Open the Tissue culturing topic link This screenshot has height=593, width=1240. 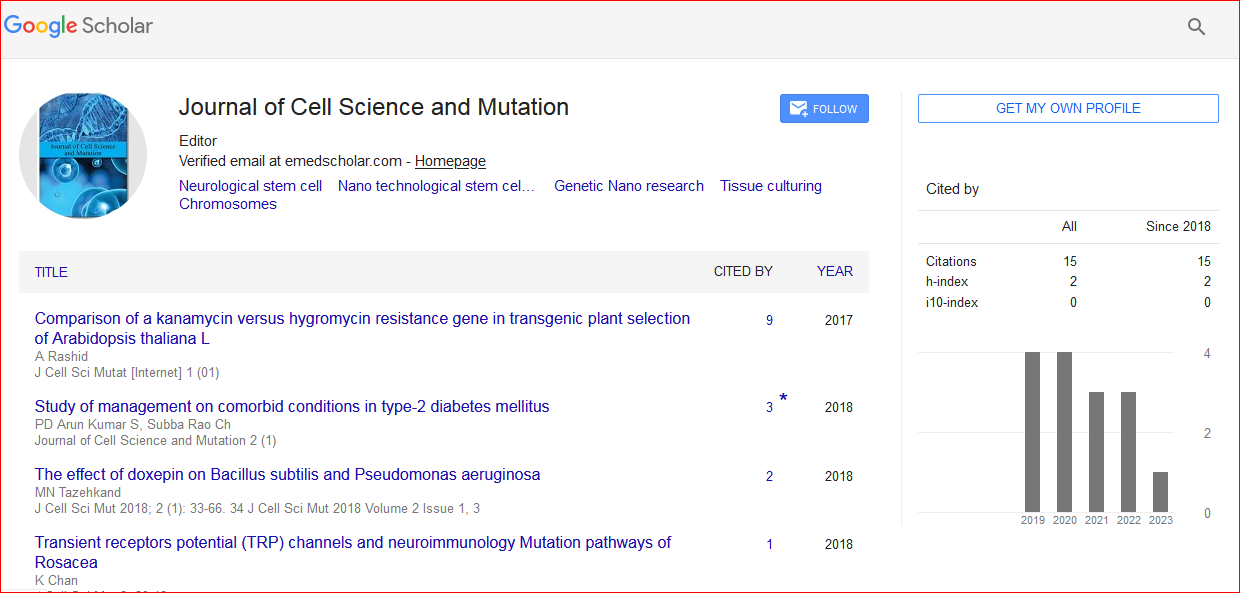pyautogui.click(x=770, y=186)
